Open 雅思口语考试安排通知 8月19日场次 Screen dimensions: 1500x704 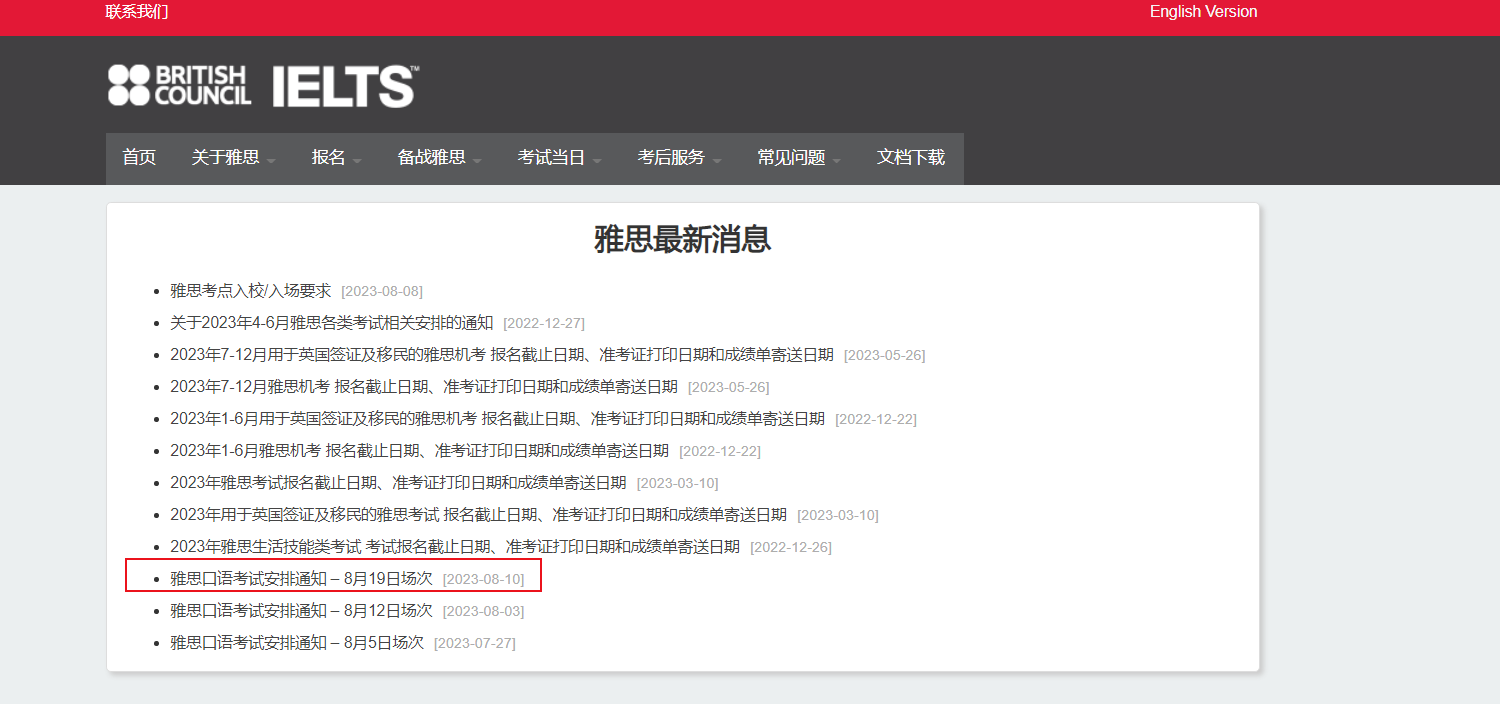[x=301, y=579]
